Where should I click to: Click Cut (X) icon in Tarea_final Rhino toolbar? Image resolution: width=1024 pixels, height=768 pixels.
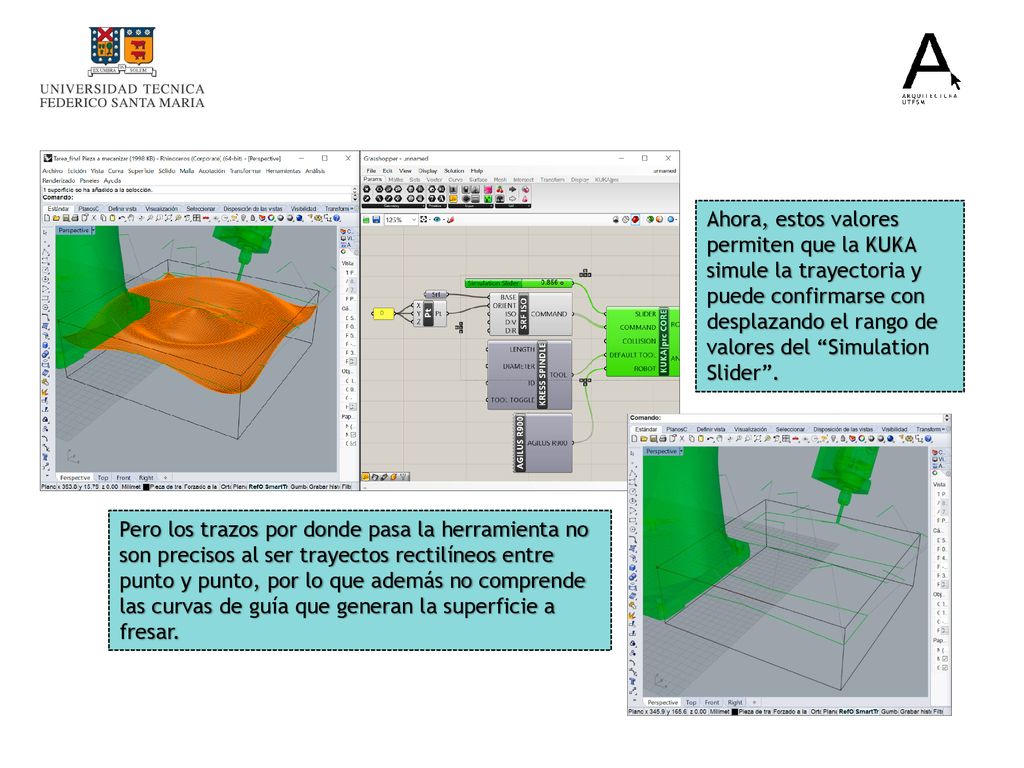[93, 218]
